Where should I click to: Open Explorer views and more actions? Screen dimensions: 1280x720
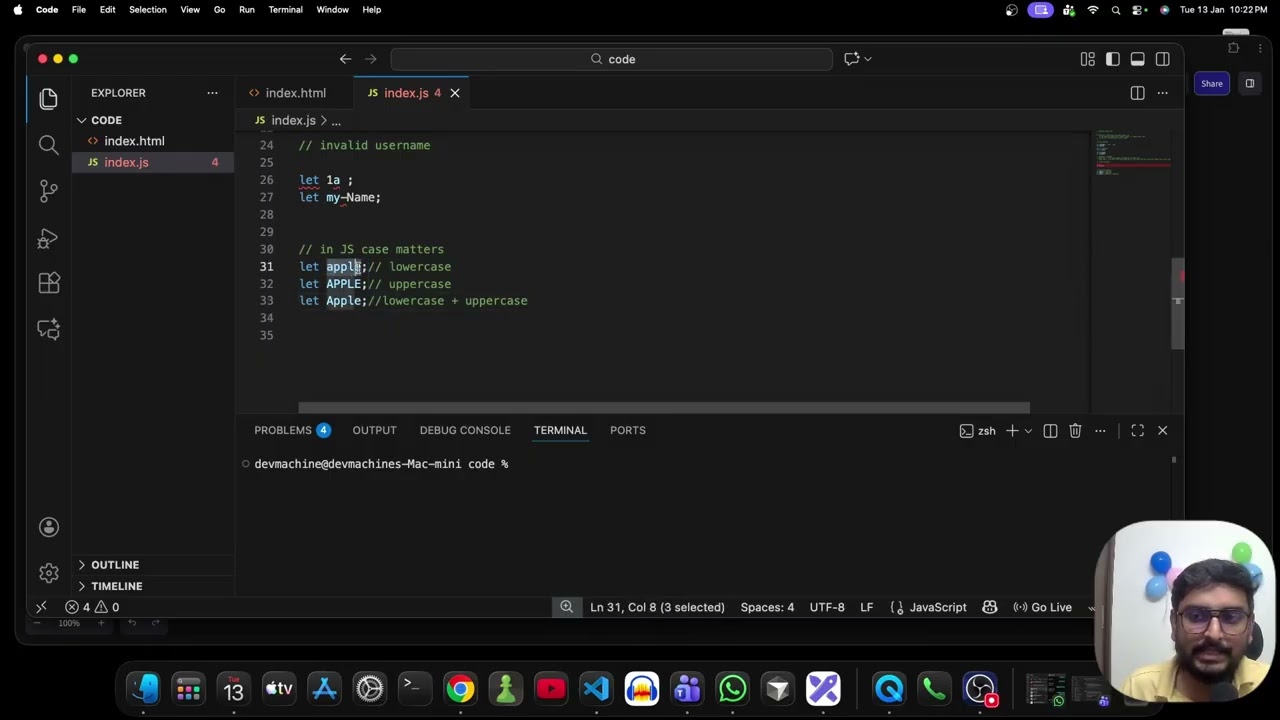pos(212,93)
